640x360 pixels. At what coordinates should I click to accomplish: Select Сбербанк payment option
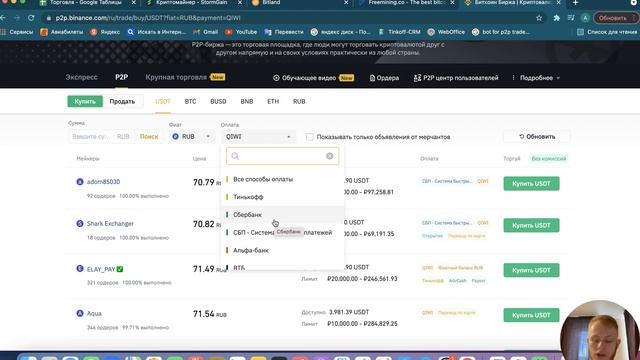282,215
